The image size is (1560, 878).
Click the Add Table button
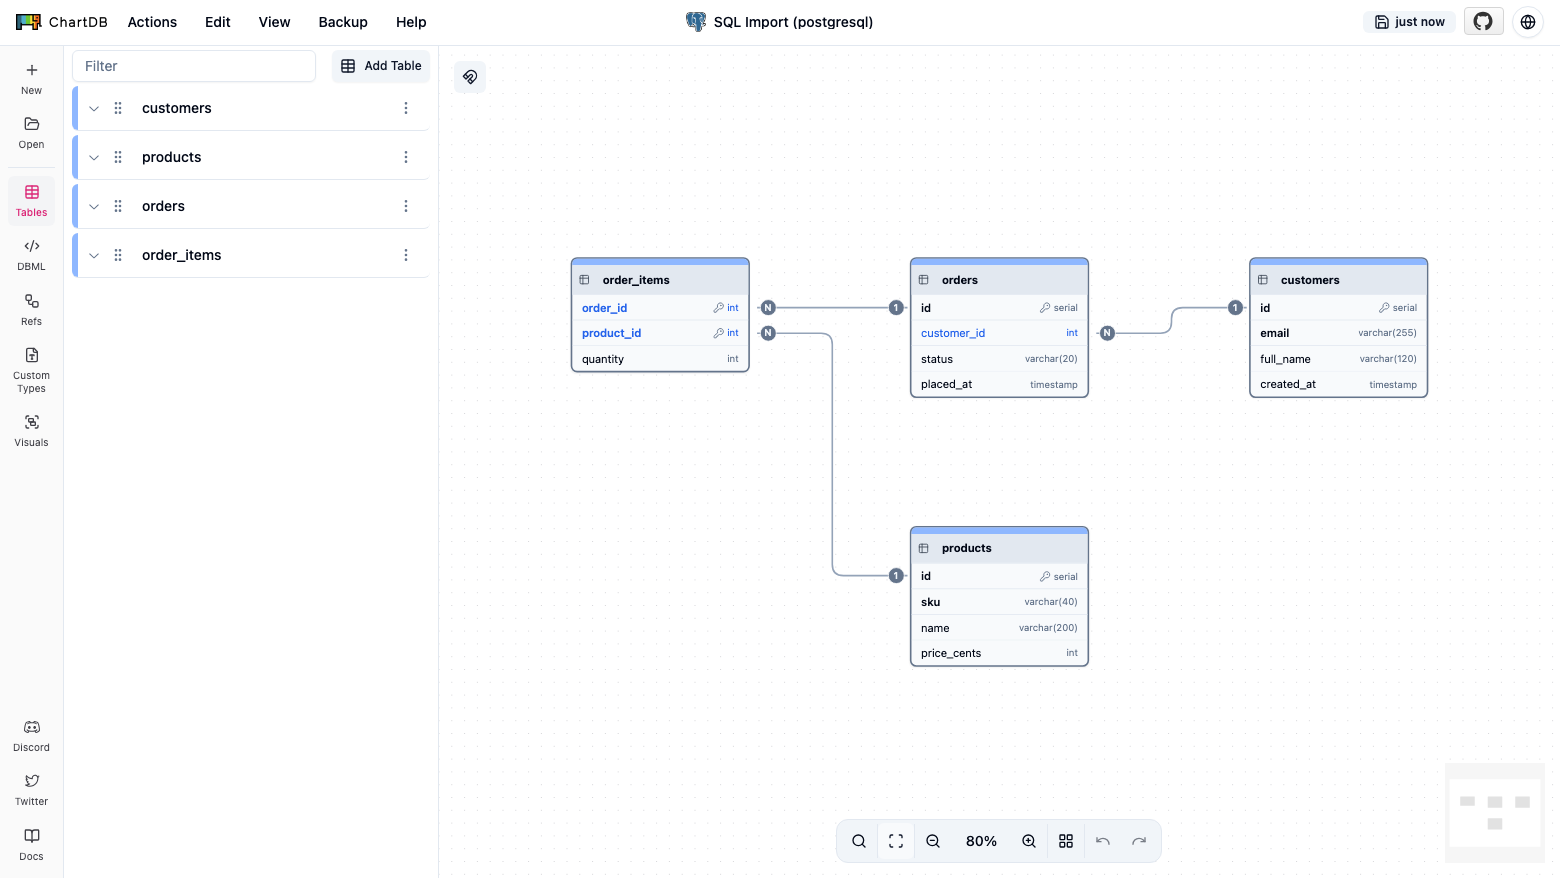(x=381, y=66)
